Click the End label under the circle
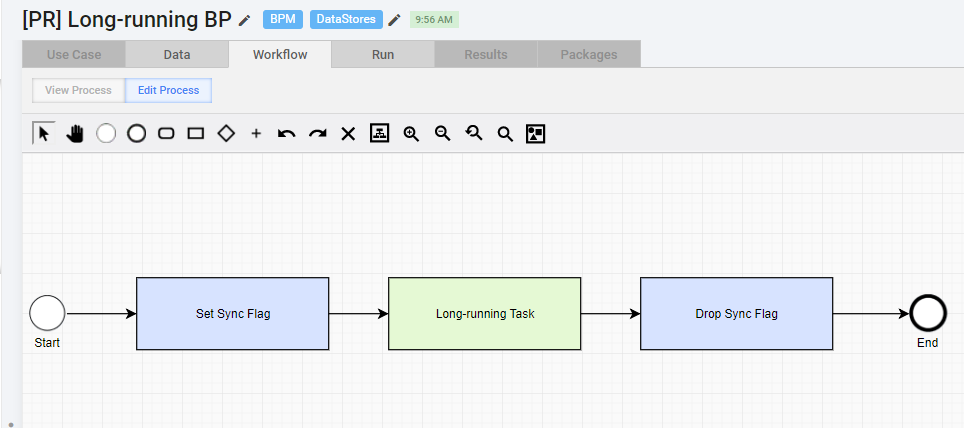The image size is (964, 428). (x=928, y=343)
